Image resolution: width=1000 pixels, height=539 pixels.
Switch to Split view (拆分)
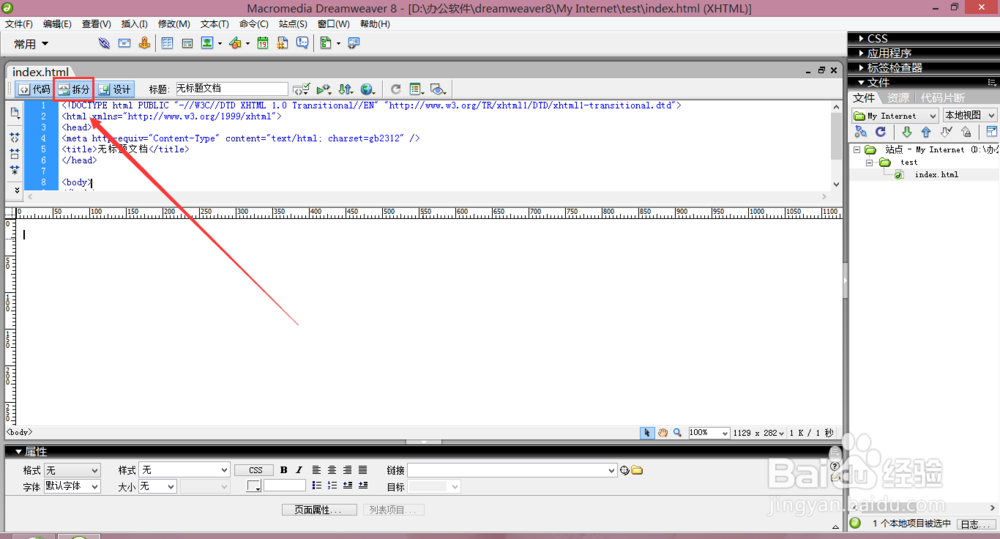75,89
